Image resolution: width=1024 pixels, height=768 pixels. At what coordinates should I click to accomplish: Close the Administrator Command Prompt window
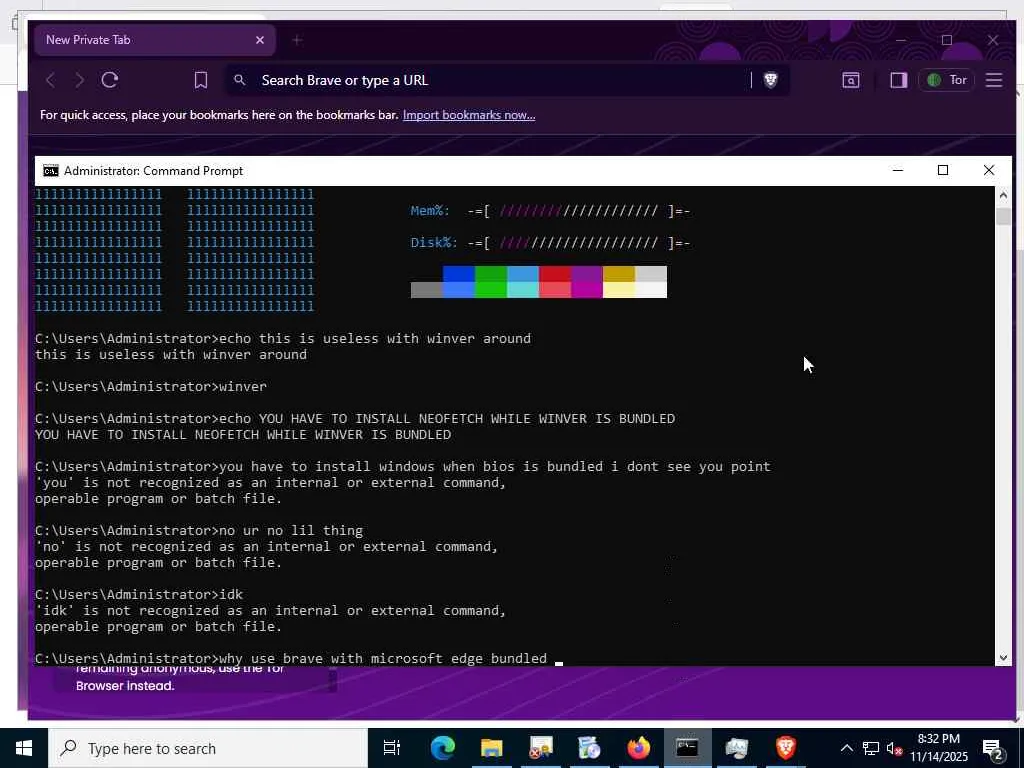[989, 170]
